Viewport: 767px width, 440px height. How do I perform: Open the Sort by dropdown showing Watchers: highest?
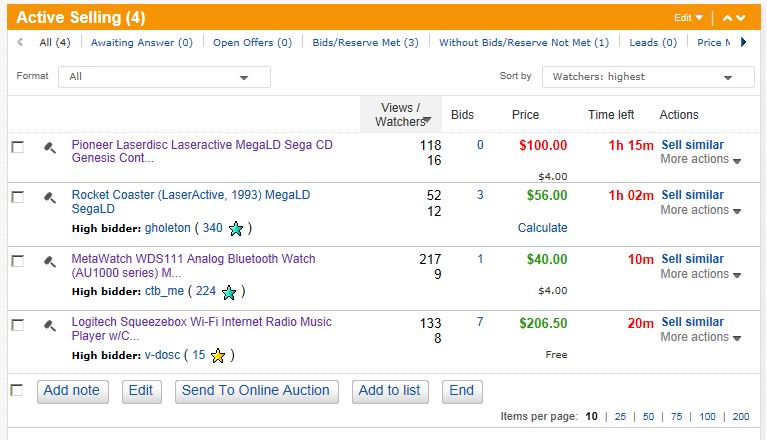(x=647, y=77)
